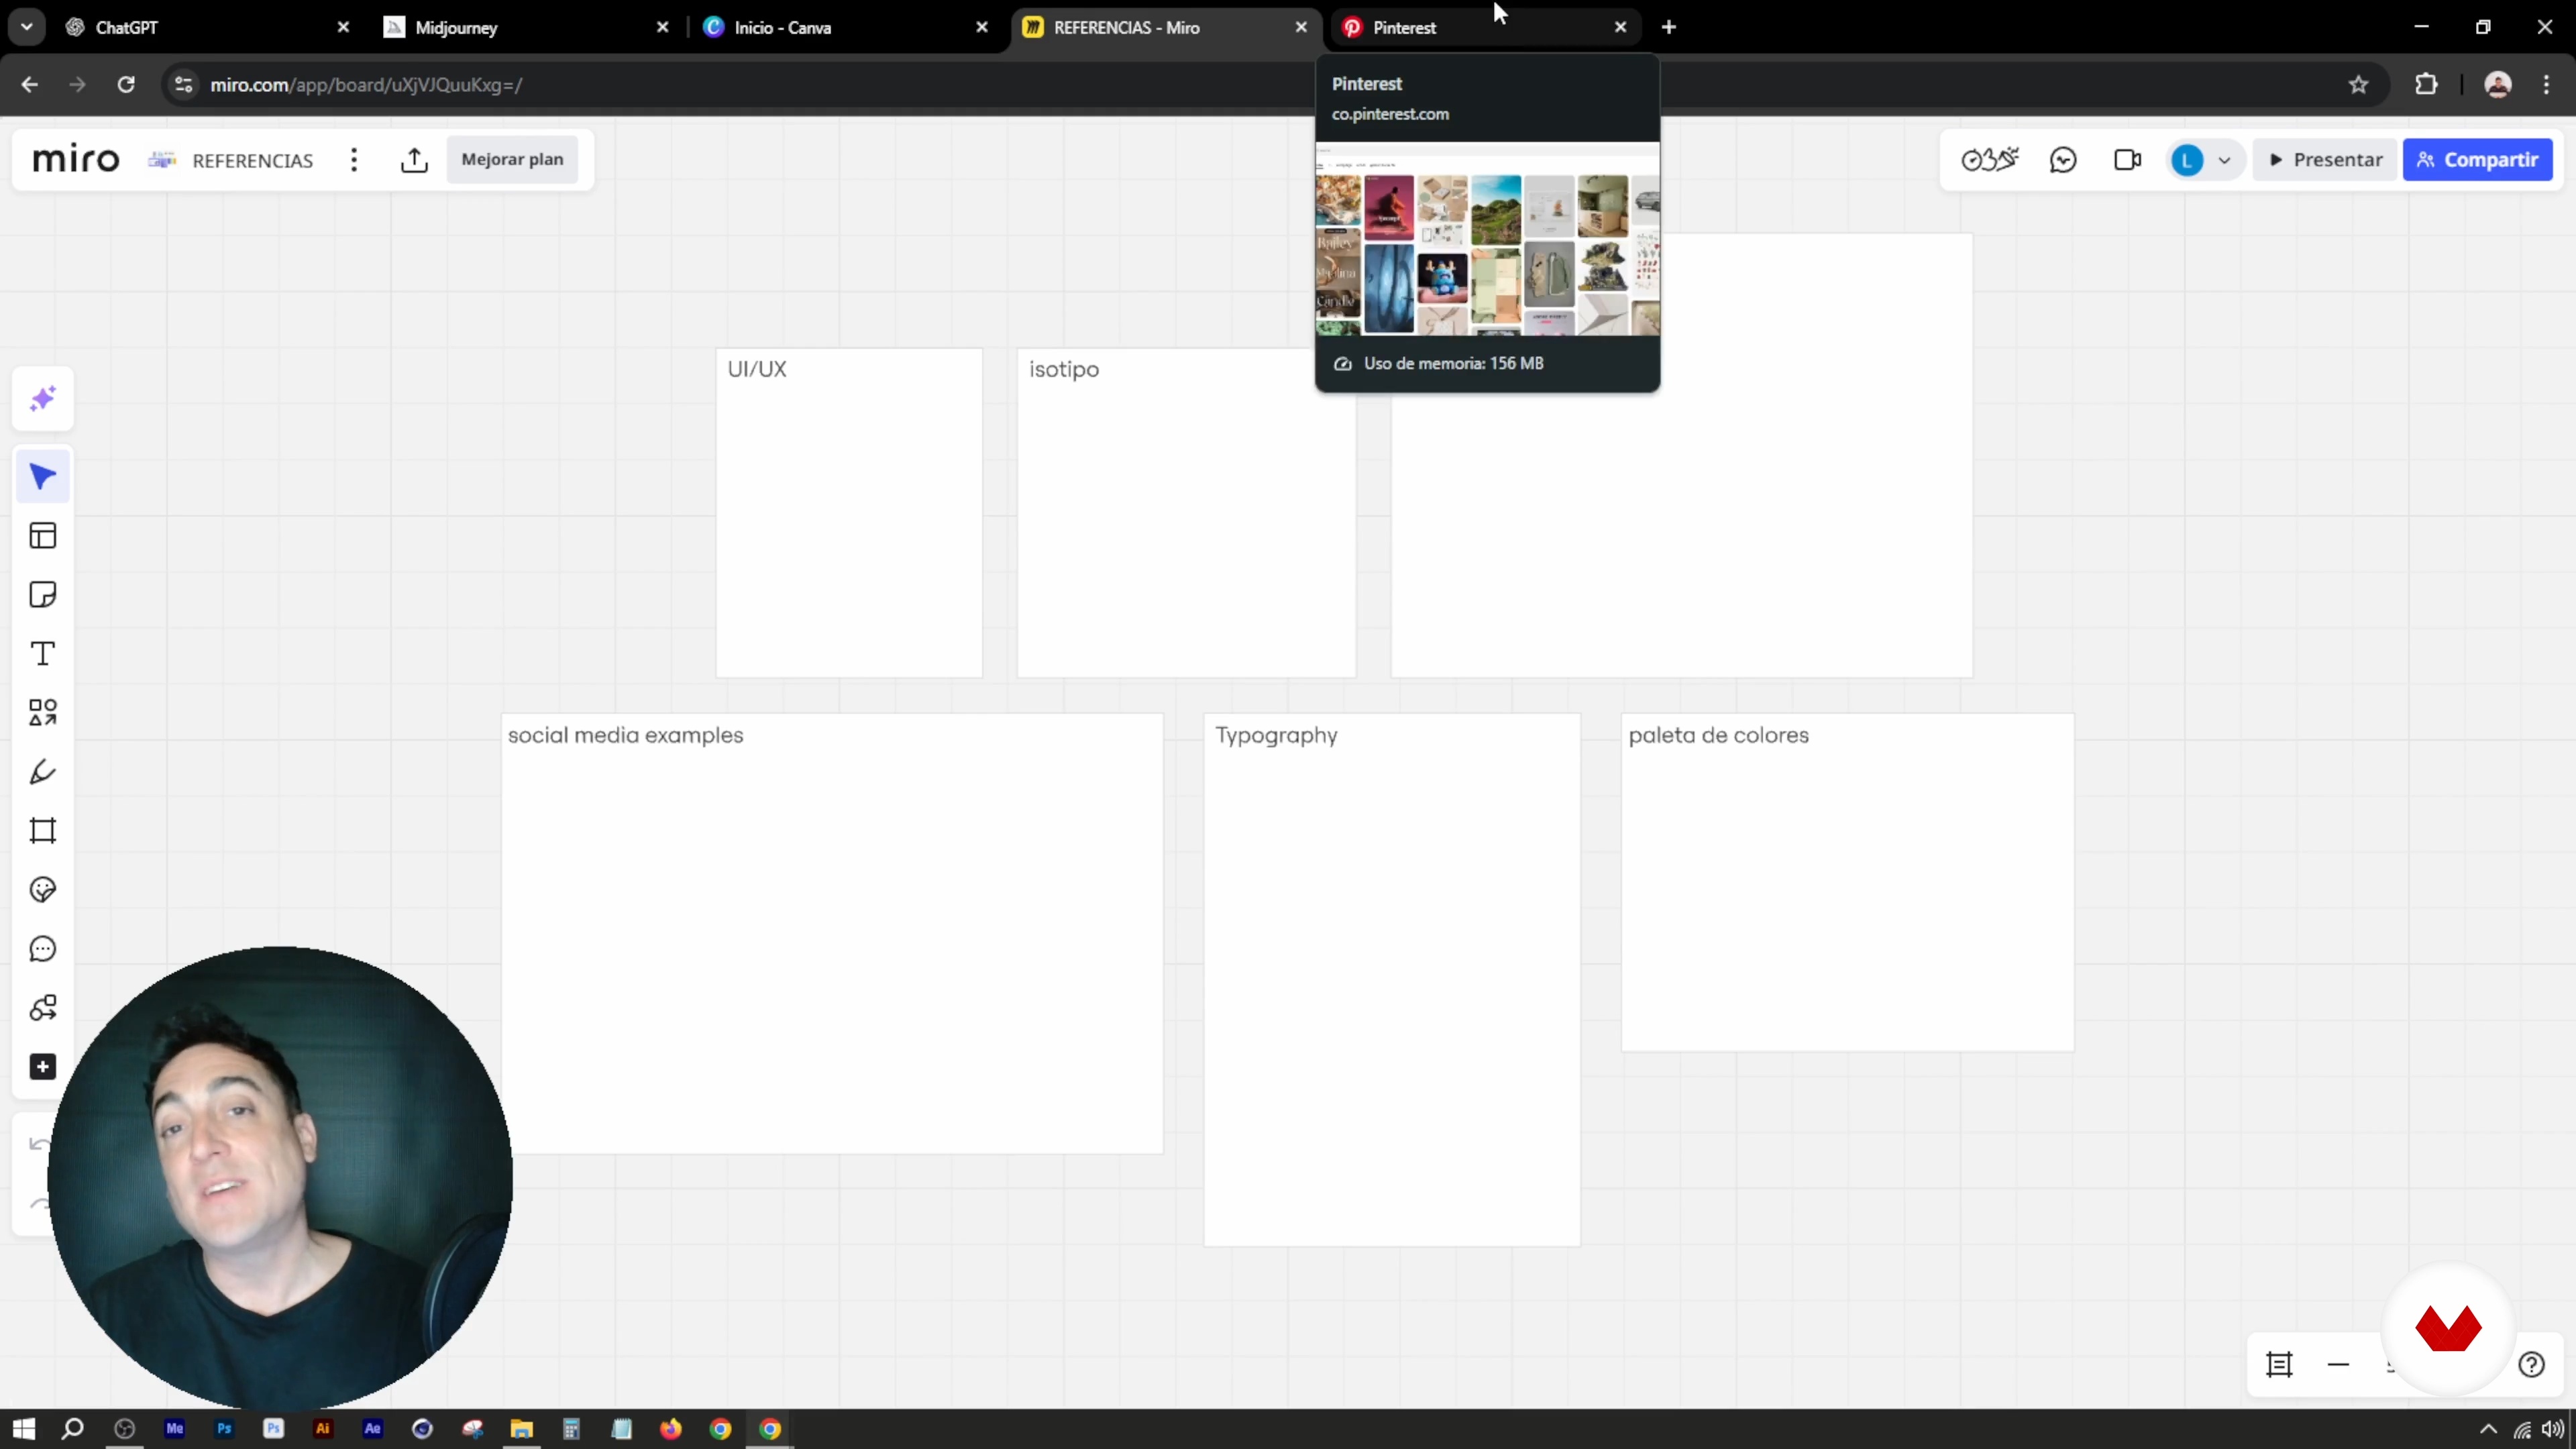Switch to the Midjourney tab
Viewport: 2576px width, 1449px height.
coord(525,27)
